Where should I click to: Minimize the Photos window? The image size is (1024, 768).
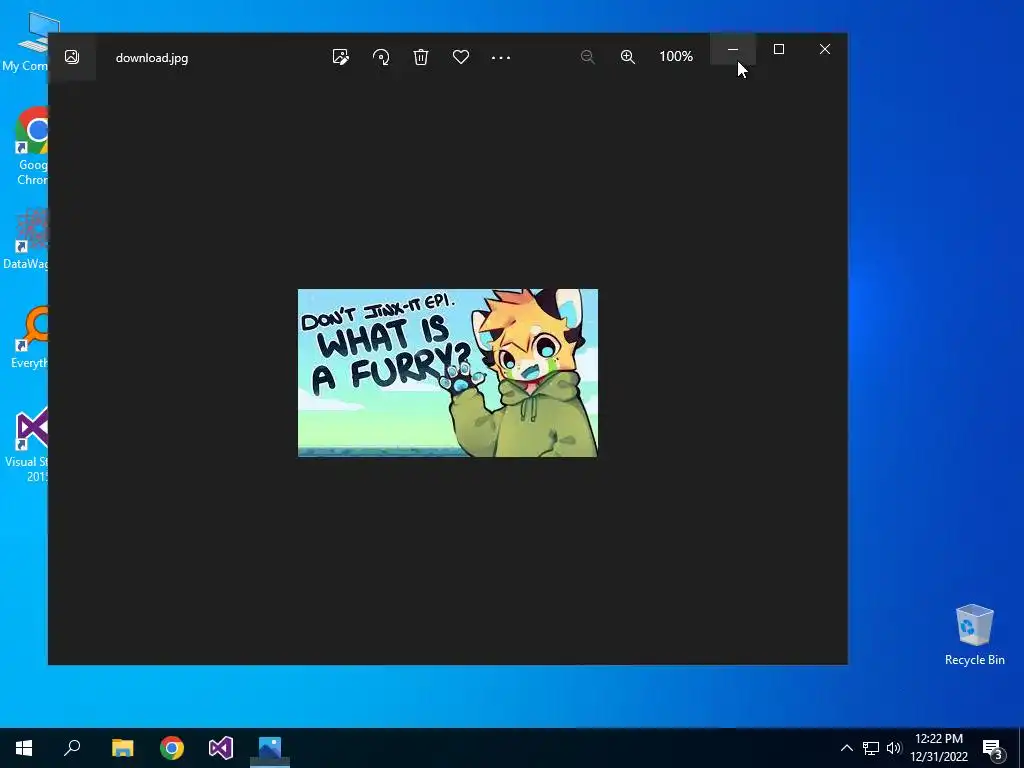point(733,49)
